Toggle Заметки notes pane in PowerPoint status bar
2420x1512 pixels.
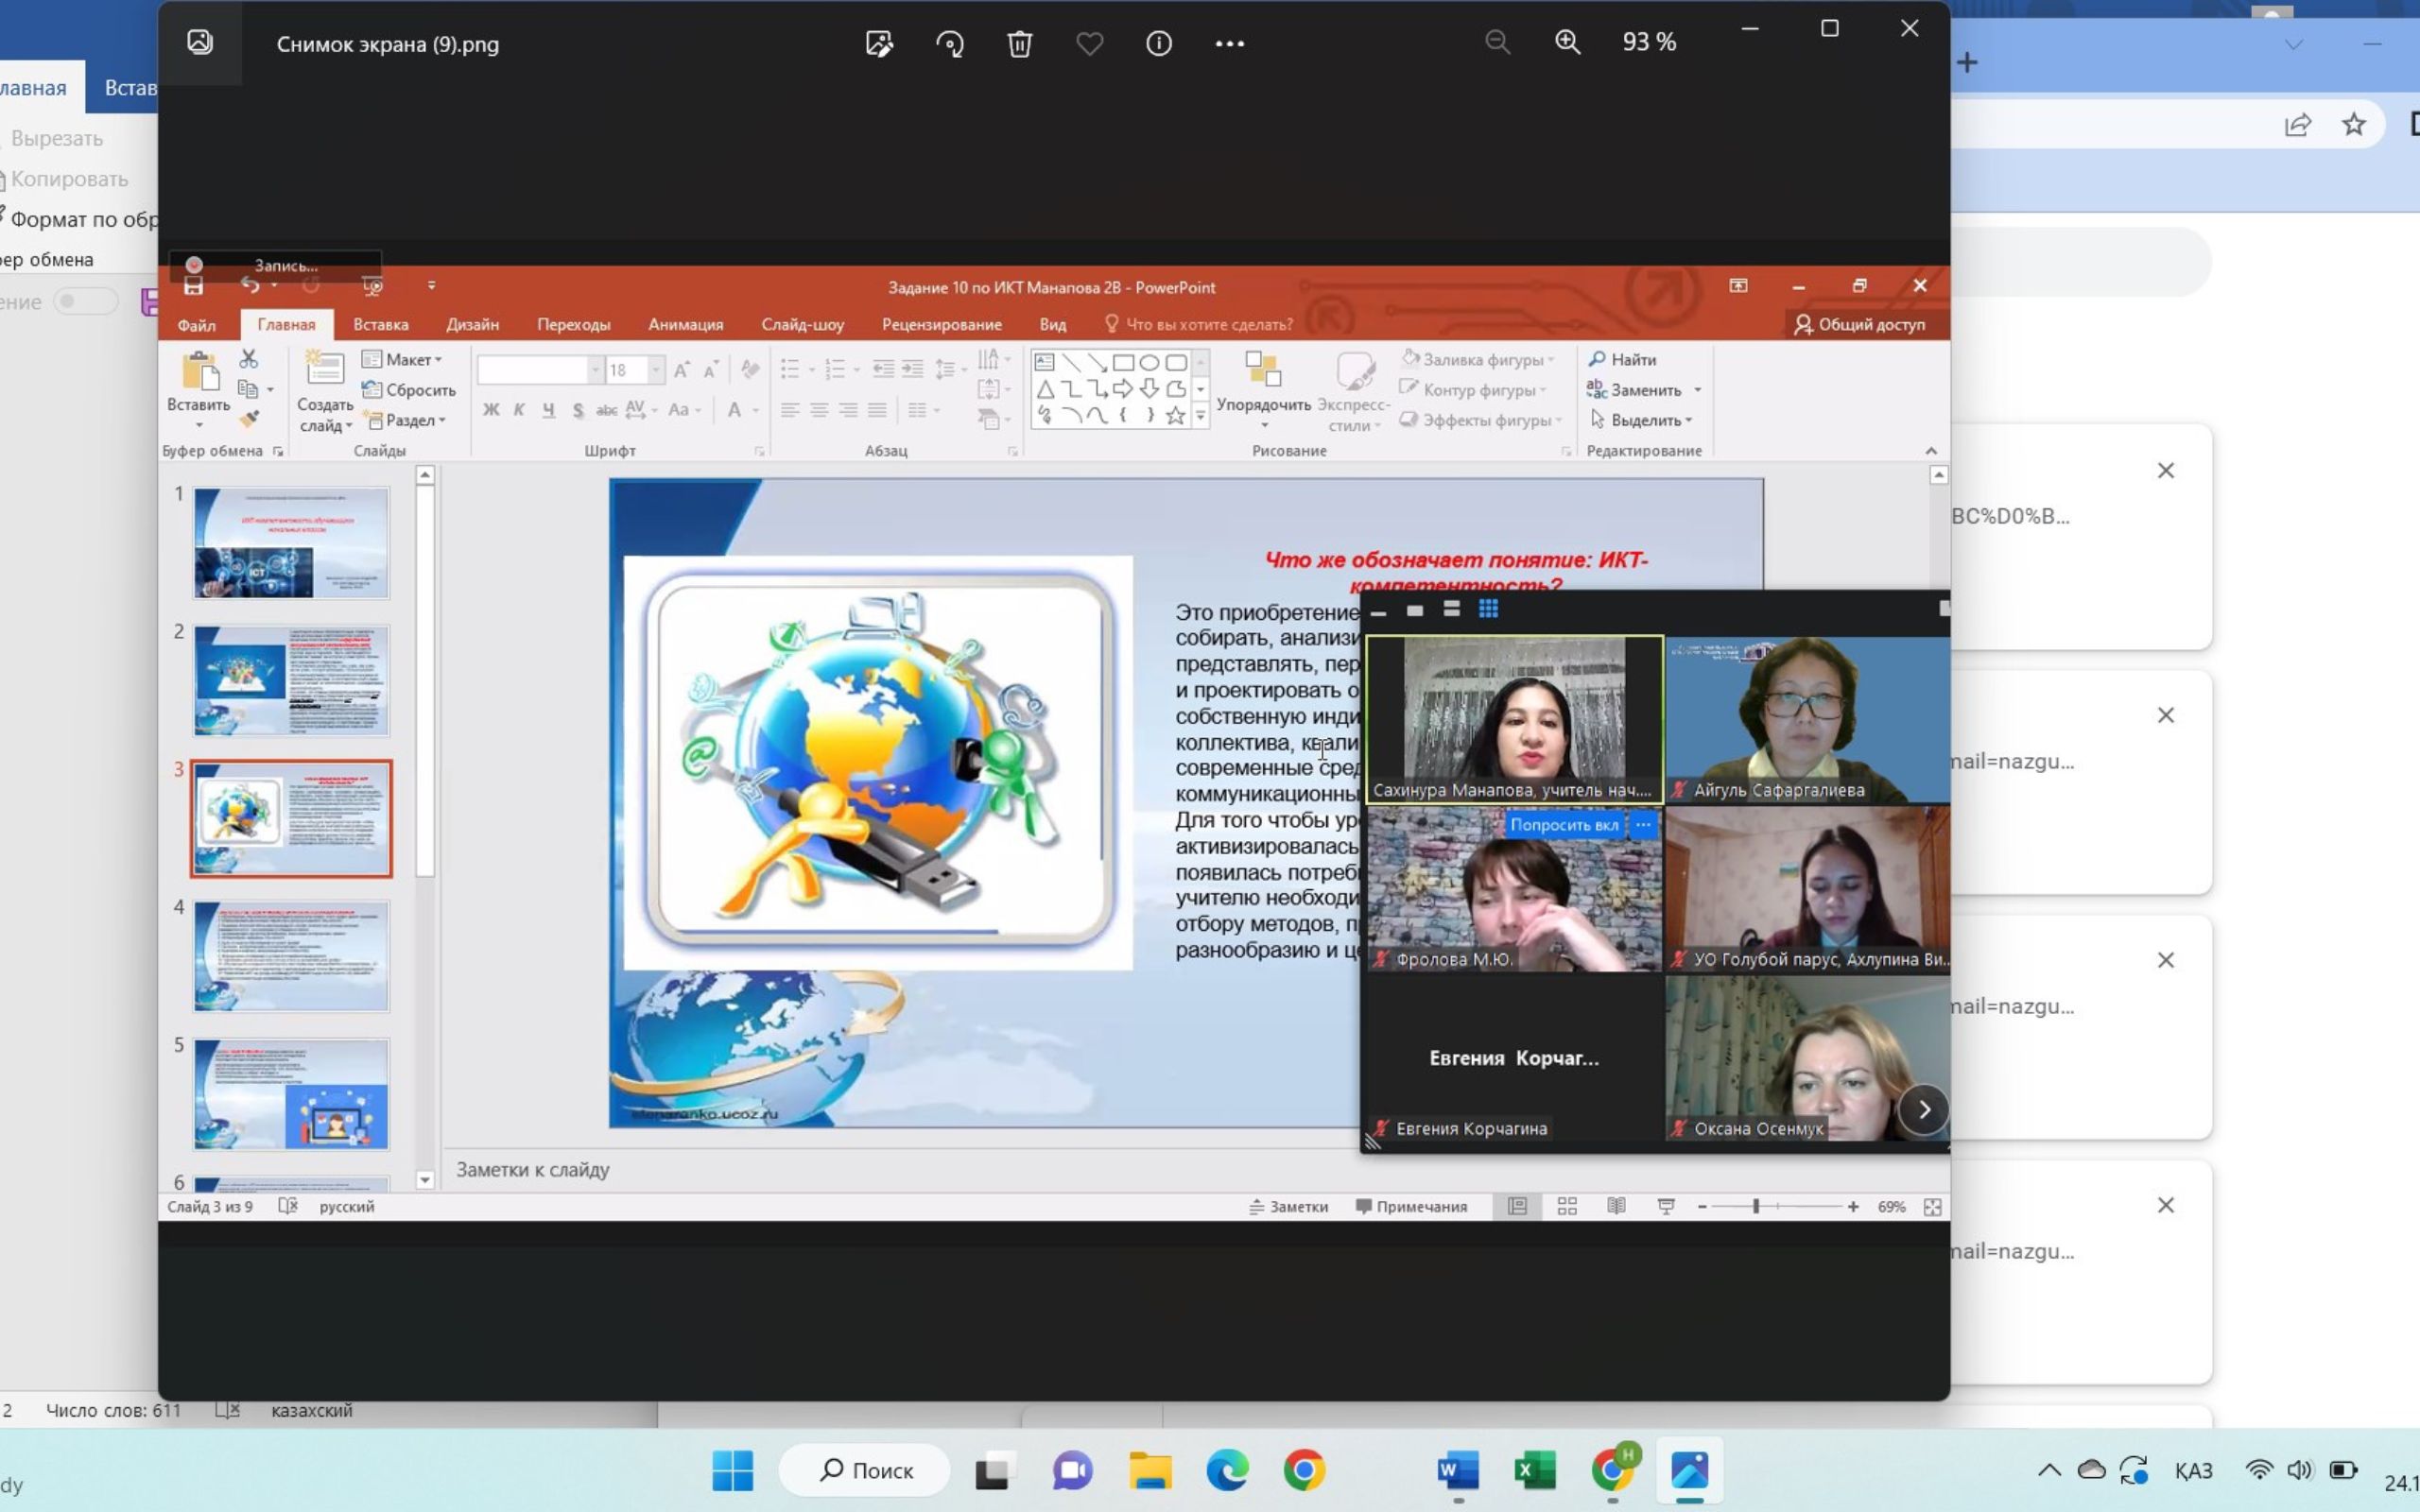1288,1207
